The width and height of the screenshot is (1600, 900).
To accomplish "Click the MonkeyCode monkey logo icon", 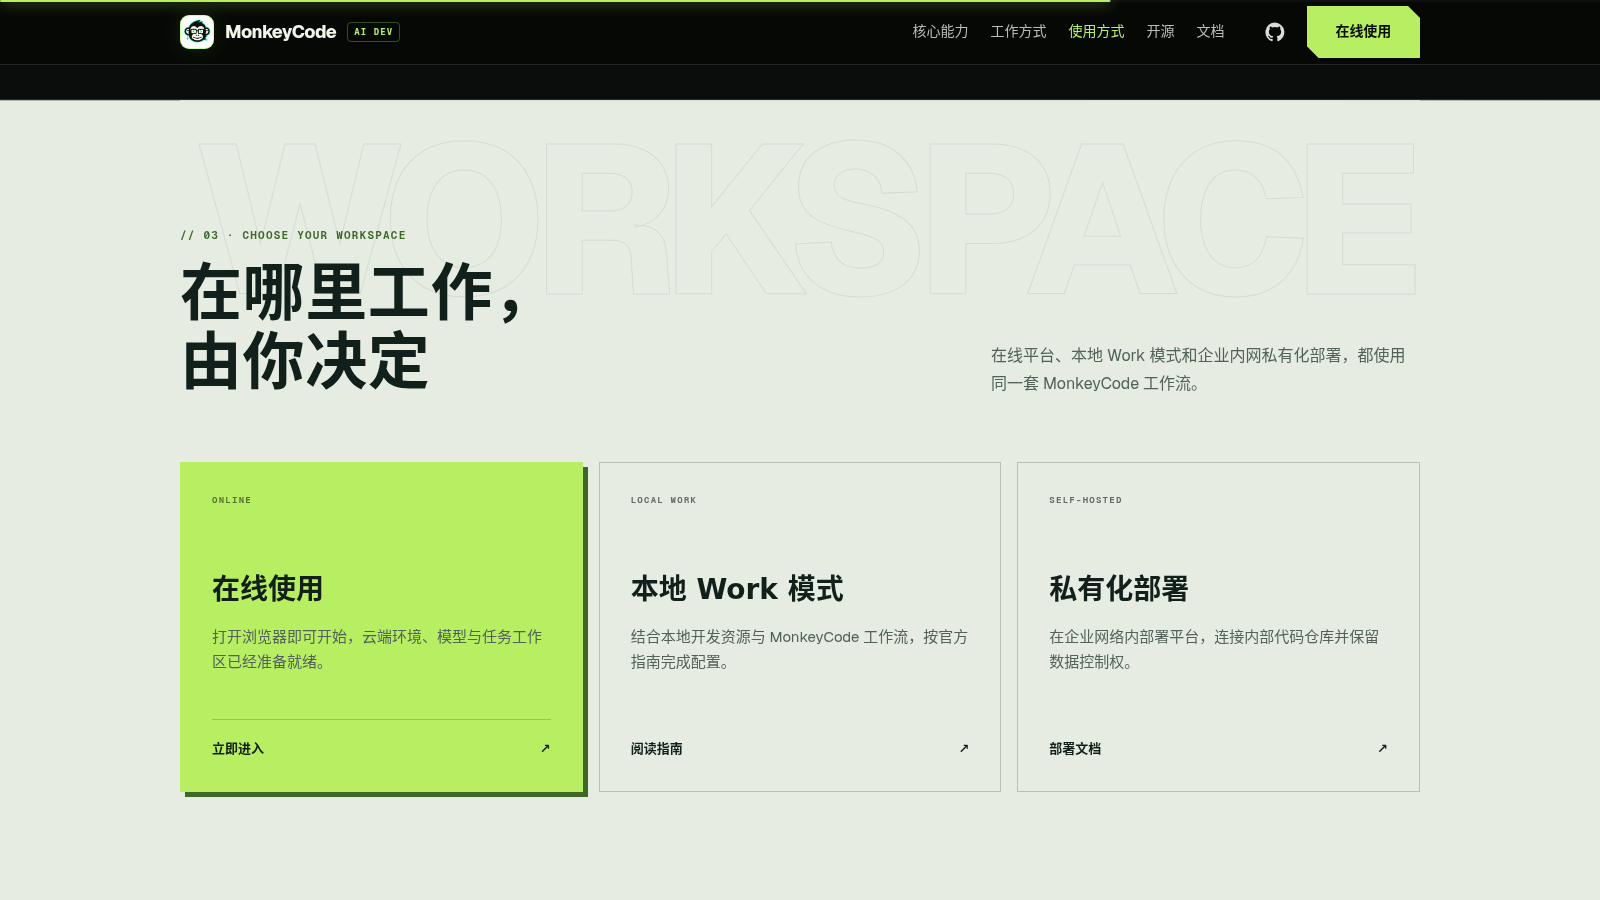I will click(197, 32).
